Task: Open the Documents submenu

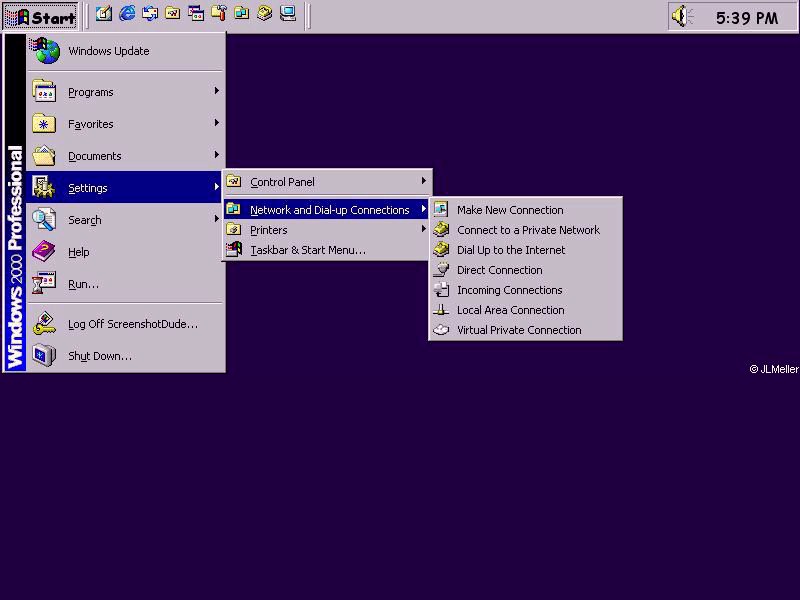Action: click(126, 156)
